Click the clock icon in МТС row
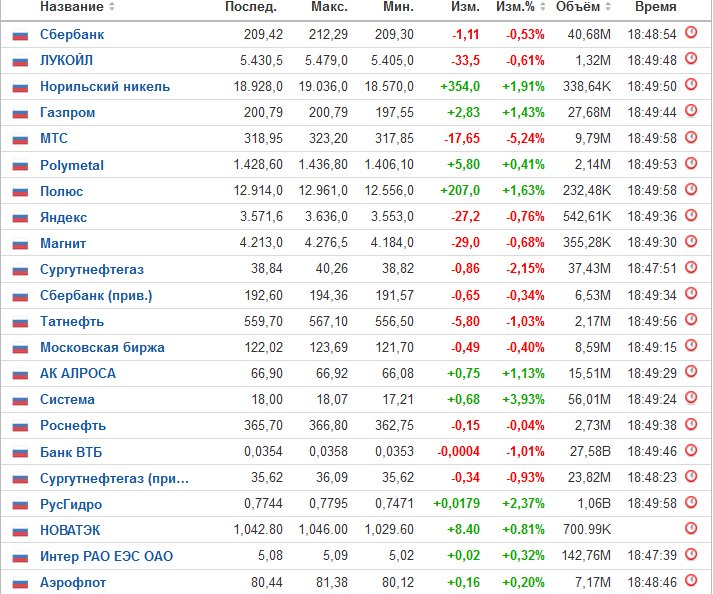 pyautogui.click(x=691, y=137)
